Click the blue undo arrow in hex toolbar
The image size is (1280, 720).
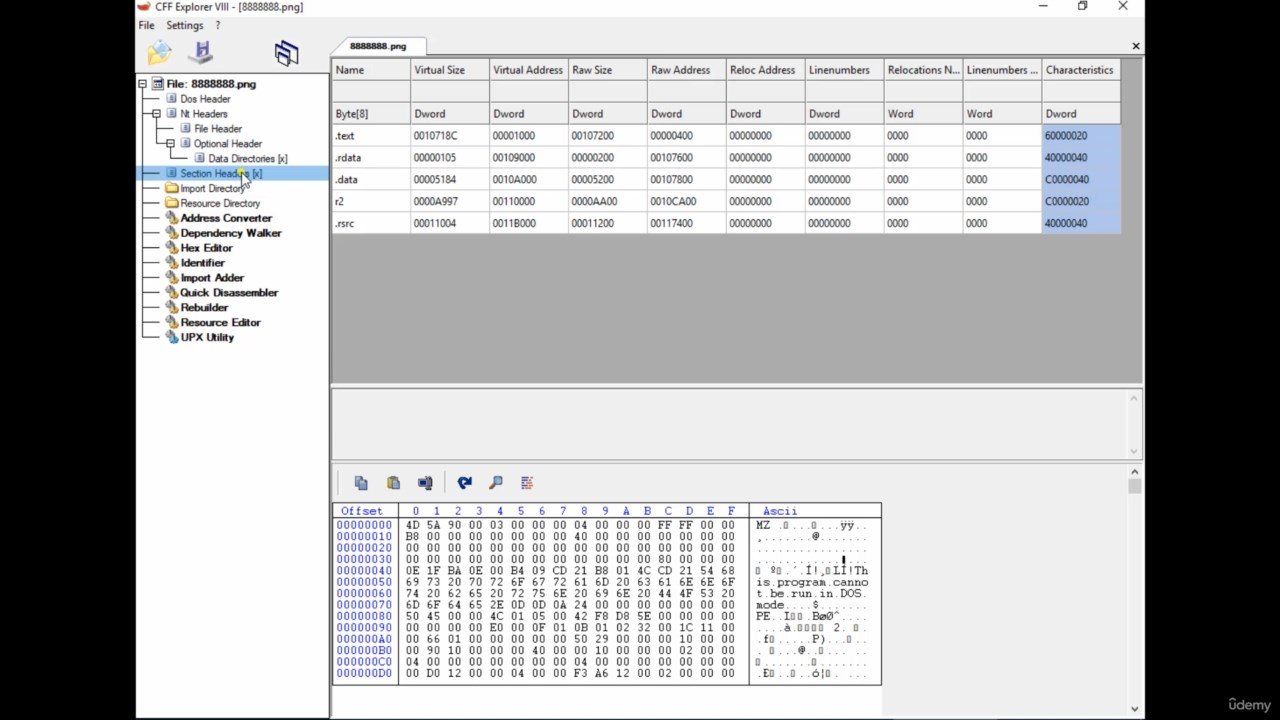pyautogui.click(x=464, y=483)
